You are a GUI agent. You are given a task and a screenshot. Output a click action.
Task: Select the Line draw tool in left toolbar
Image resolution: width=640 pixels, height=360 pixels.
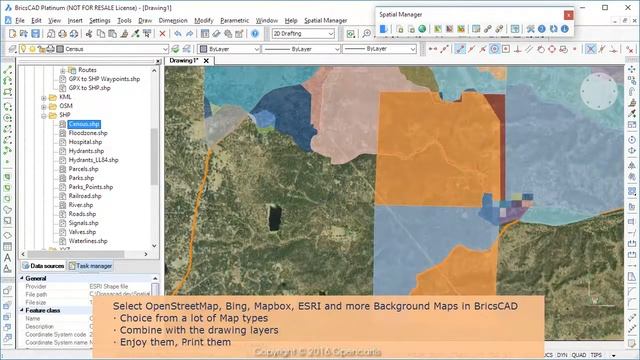point(7,70)
